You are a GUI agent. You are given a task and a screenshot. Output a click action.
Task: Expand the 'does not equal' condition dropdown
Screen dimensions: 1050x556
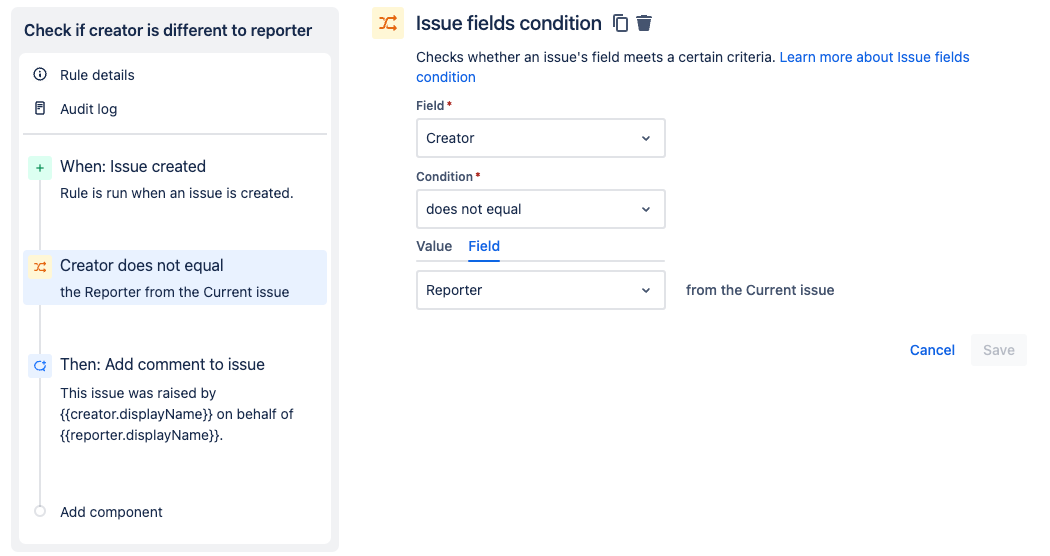[540, 209]
